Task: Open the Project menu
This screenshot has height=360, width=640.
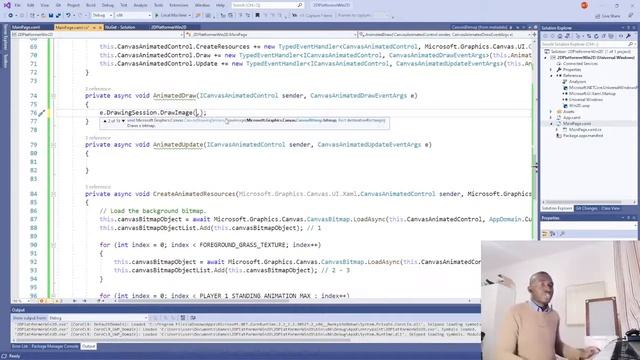Action: (x=73, y=5)
